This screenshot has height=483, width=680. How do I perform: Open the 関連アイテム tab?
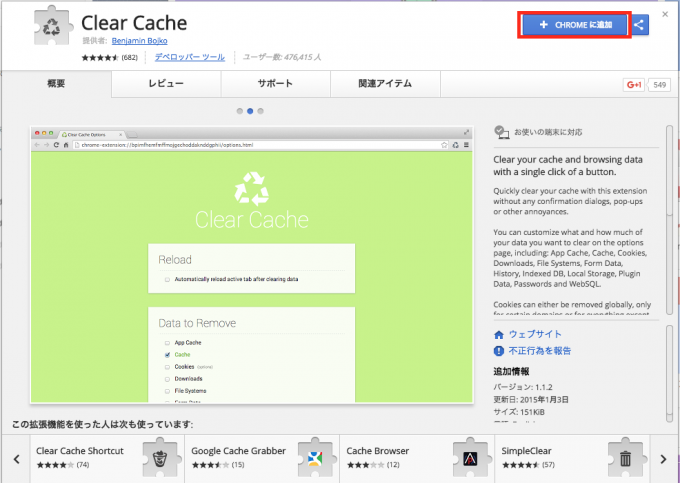(x=385, y=84)
